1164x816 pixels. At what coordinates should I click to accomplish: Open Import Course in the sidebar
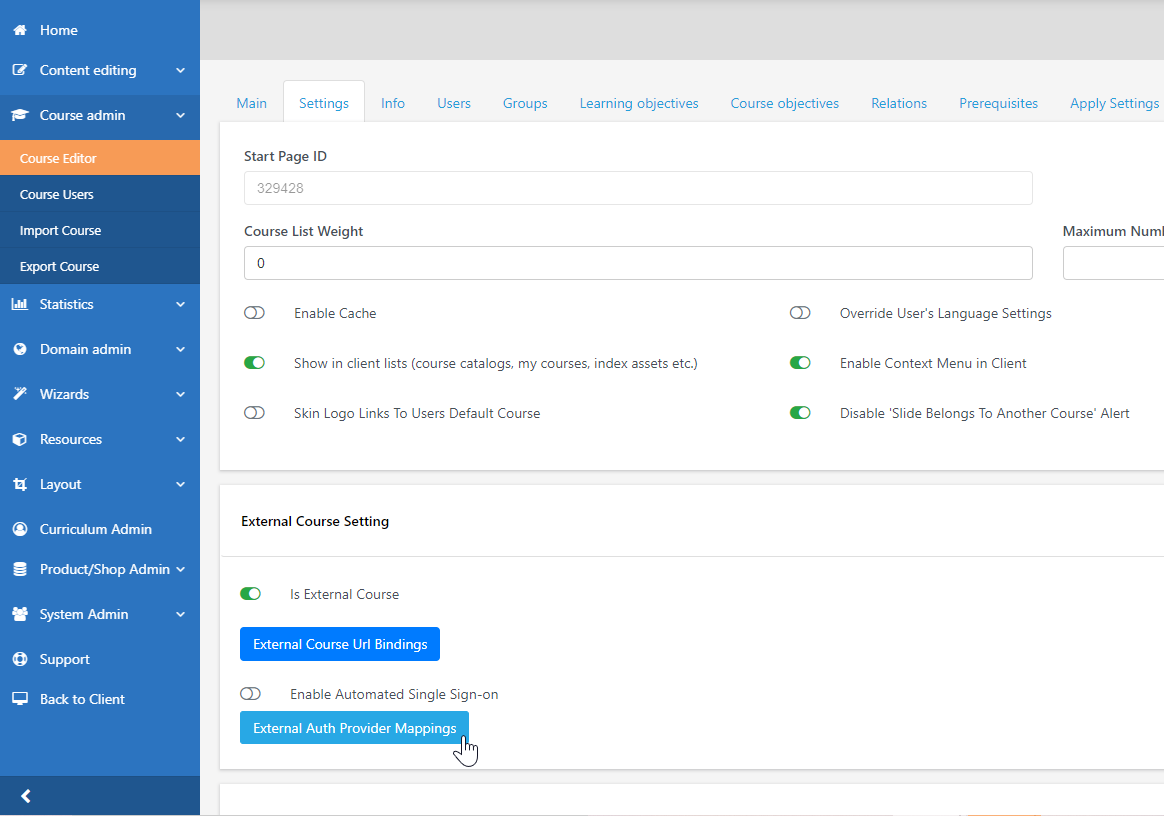click(x=60, y=230)
